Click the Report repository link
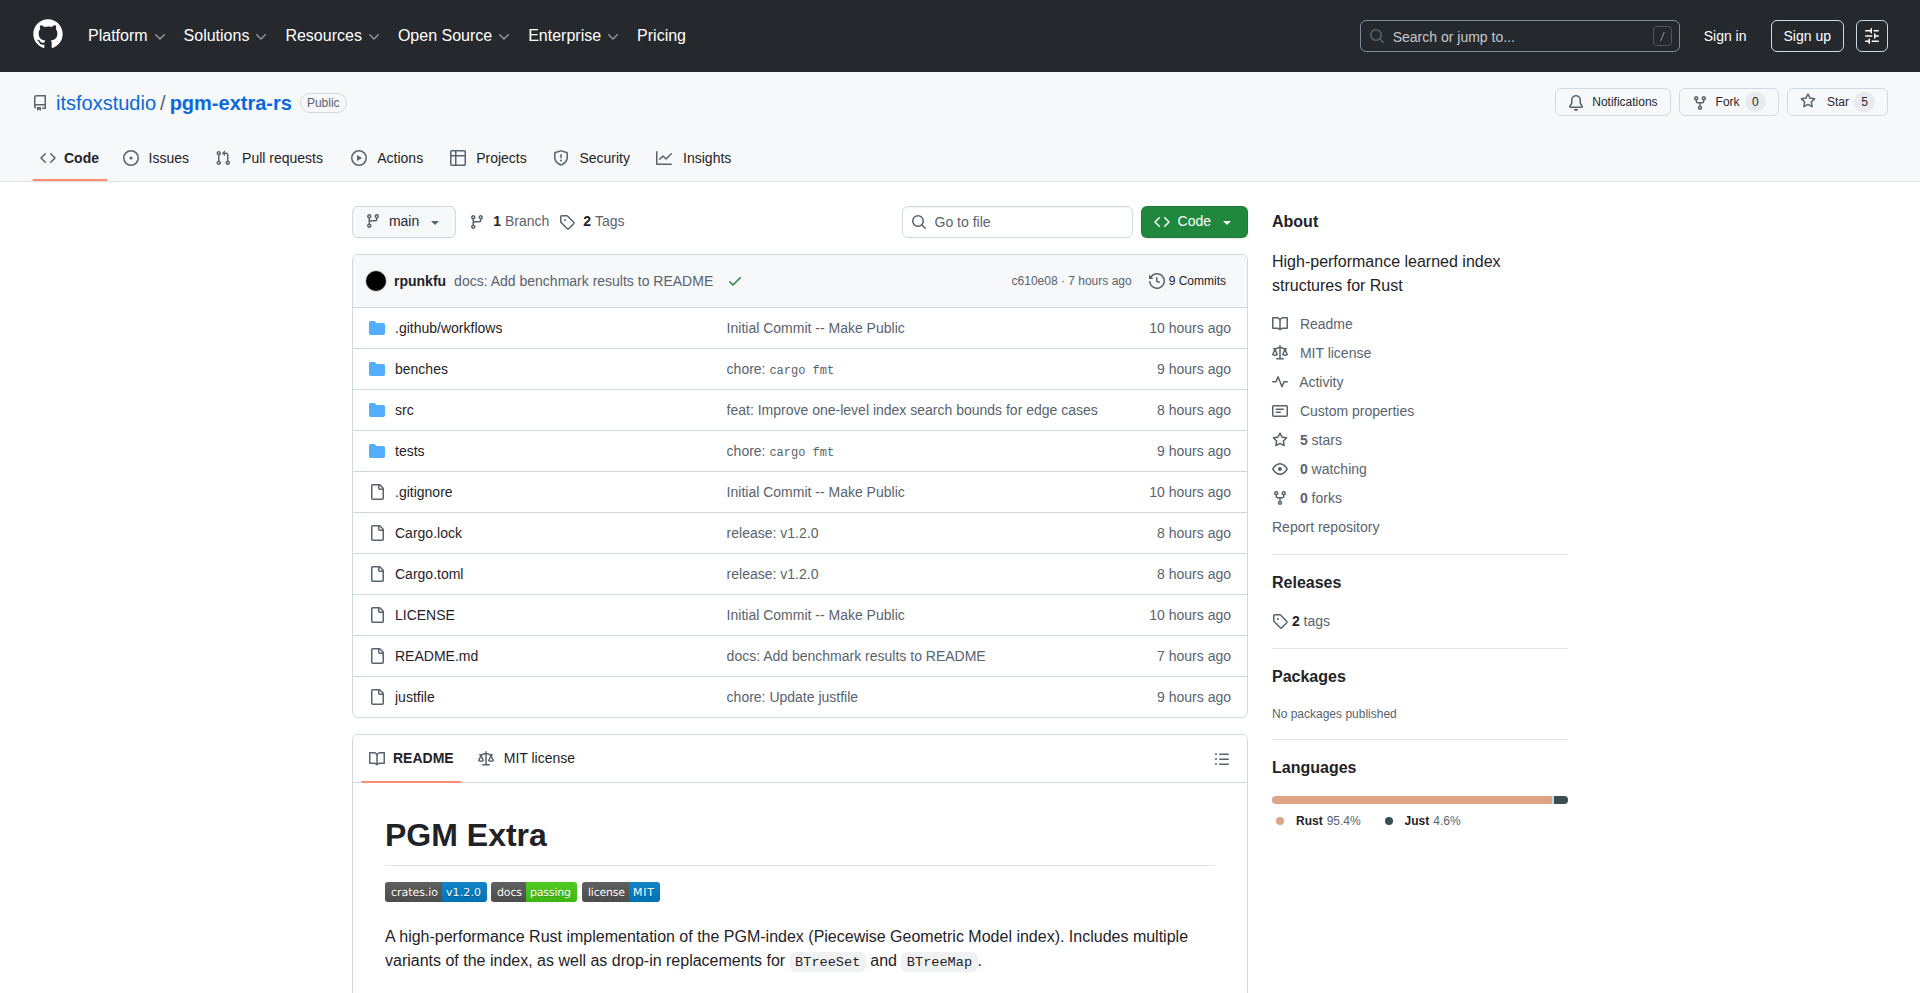Viewport: 1920px width, 993px height. pos(1325,527)
